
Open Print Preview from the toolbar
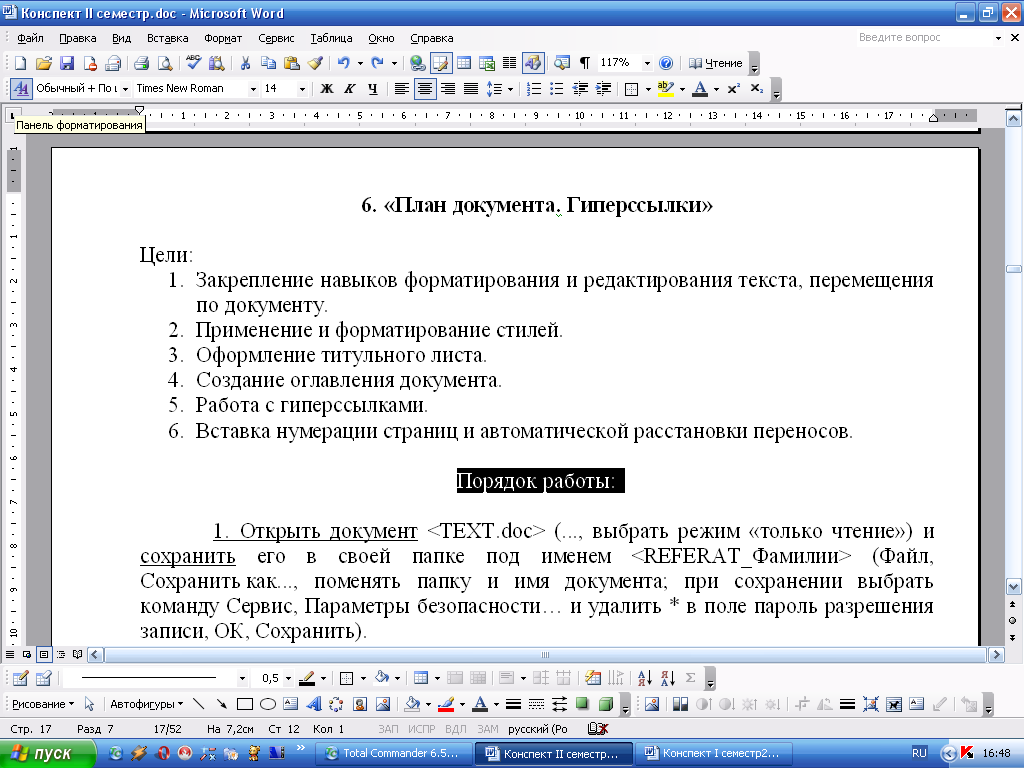tap(165, 63)
